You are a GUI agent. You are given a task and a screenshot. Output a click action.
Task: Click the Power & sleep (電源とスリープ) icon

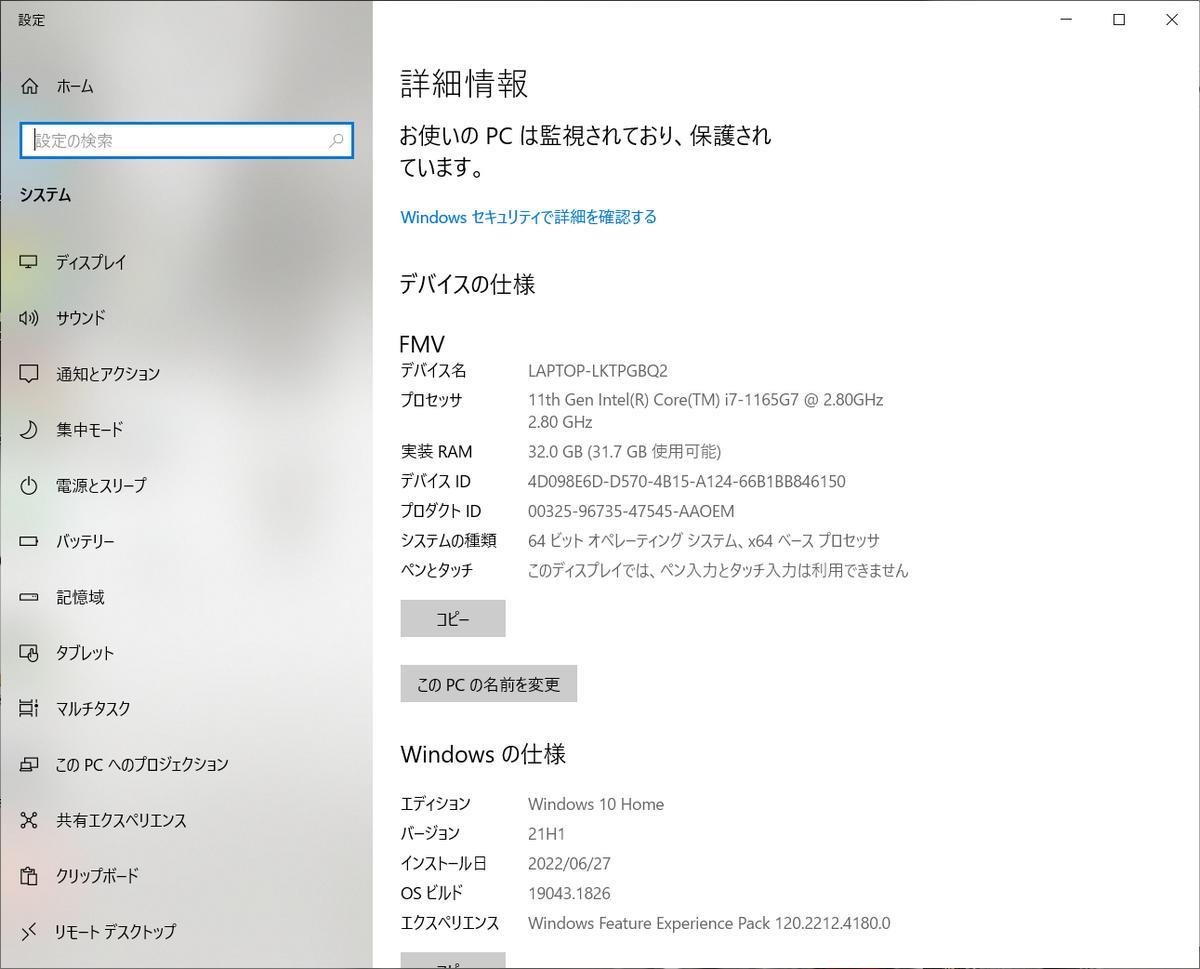click(x=29, y=486)
